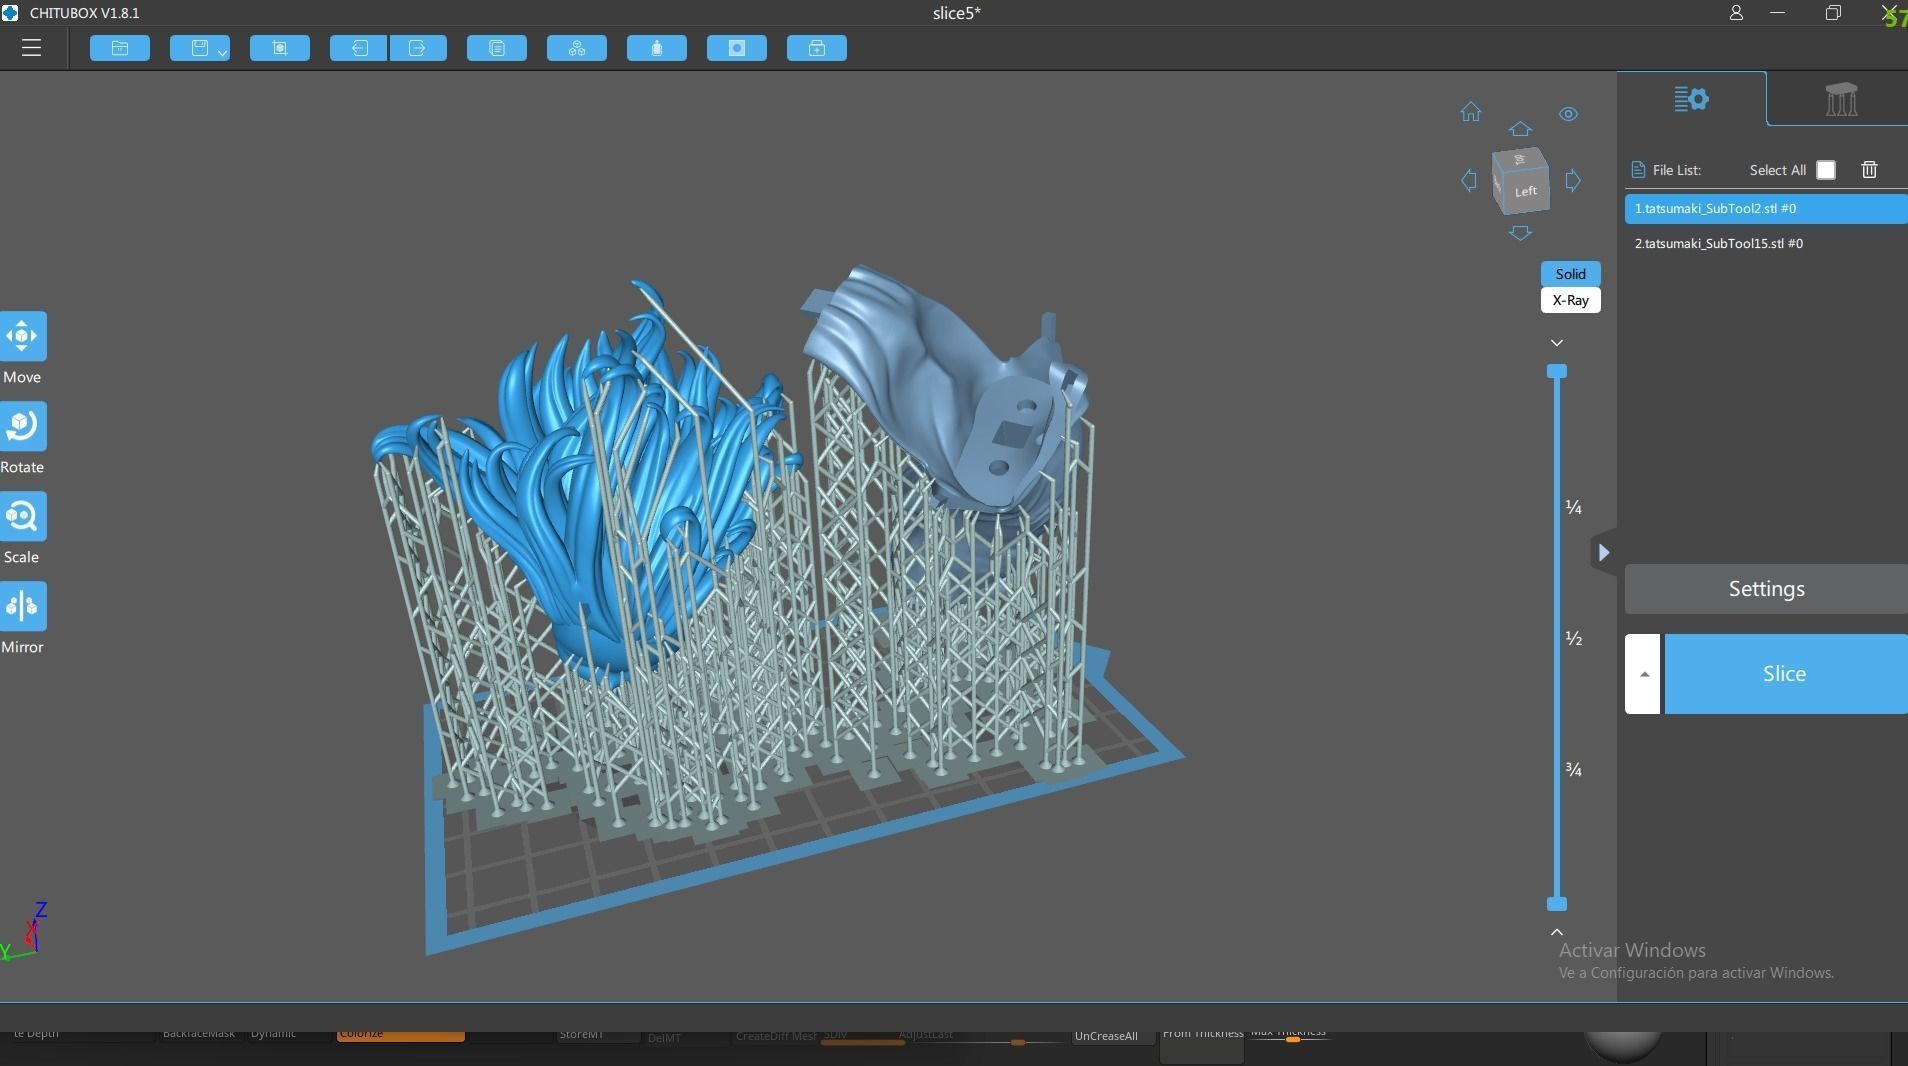
Task: Delete selected files with the trash icon
Action: (1869, 170)
